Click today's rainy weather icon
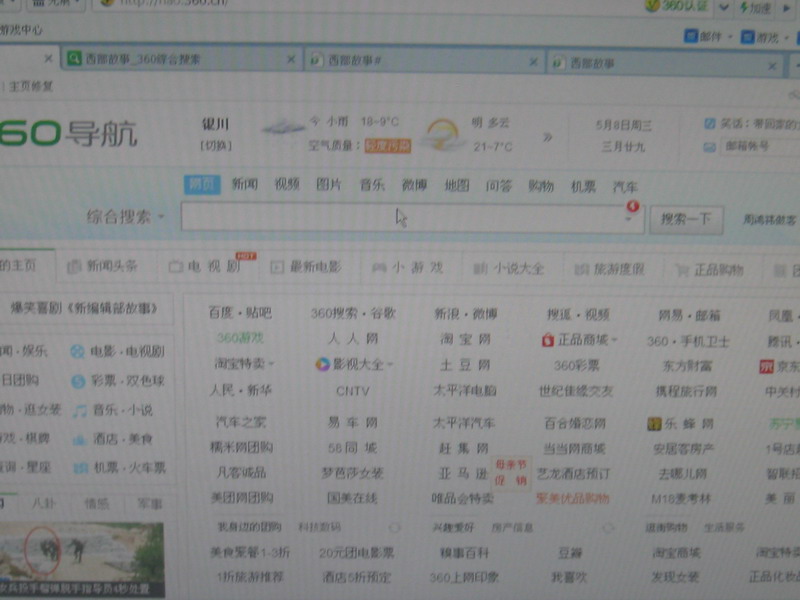This screenshot has height=600, width=800. coord(284,126)
